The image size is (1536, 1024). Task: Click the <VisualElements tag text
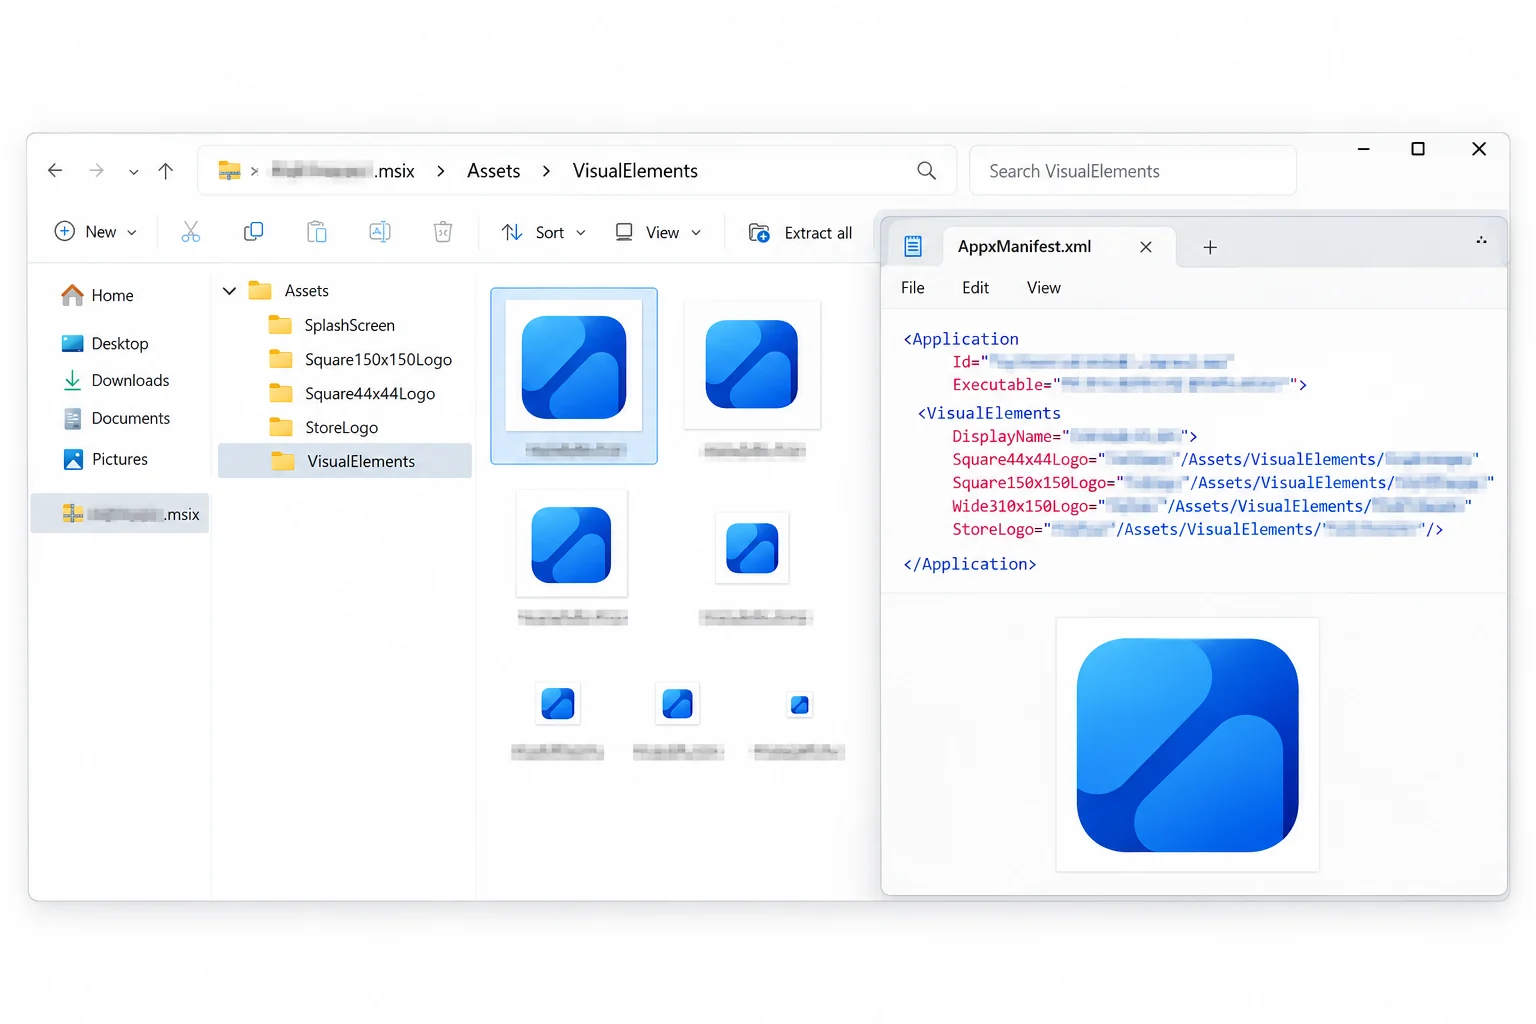[989, 413]
